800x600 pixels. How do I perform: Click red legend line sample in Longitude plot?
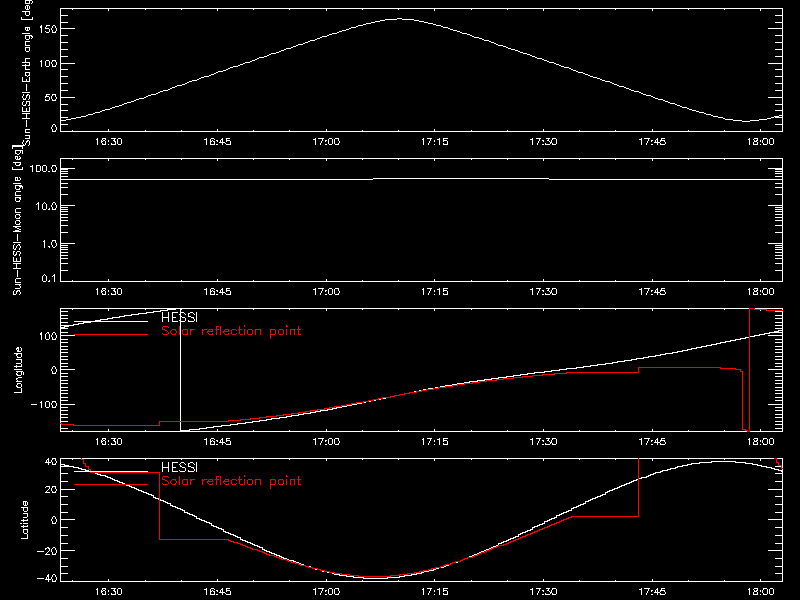111,335
